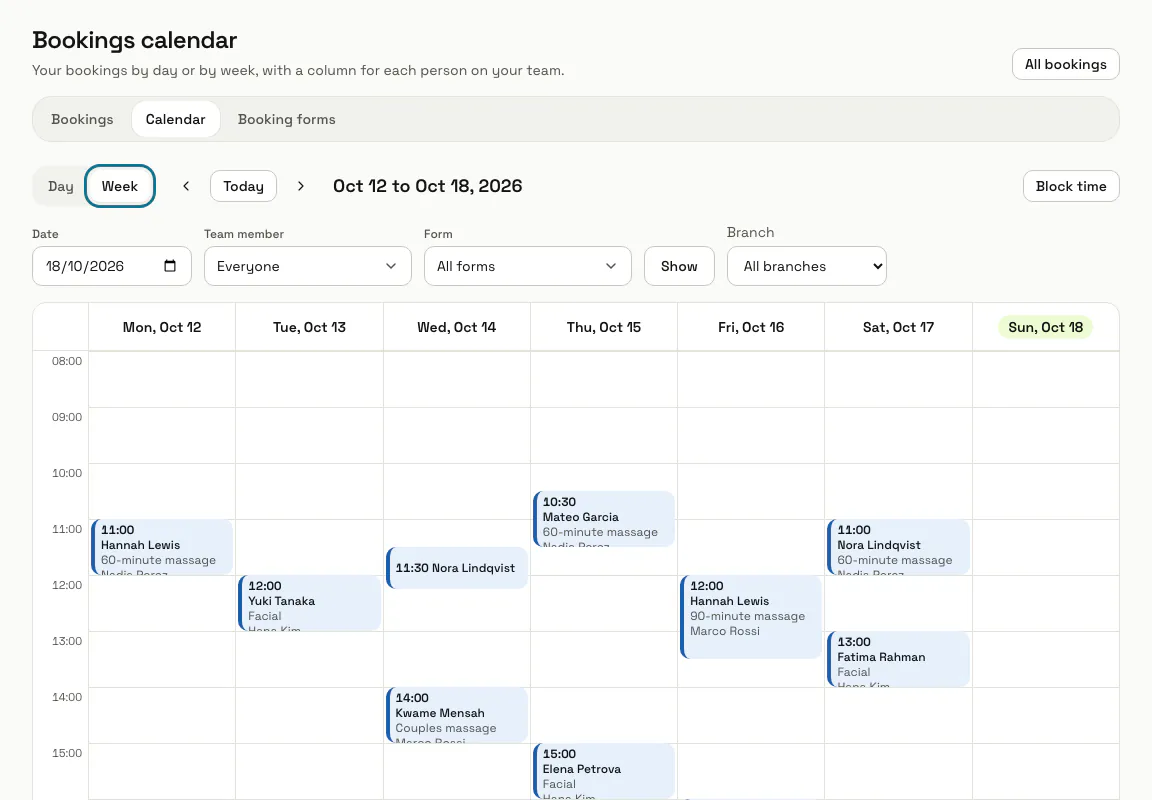Image resolution: width=1152 pixels, height=800 pixels.
Task: Open the Team member dropdown
Action: (x=307, y=266)
